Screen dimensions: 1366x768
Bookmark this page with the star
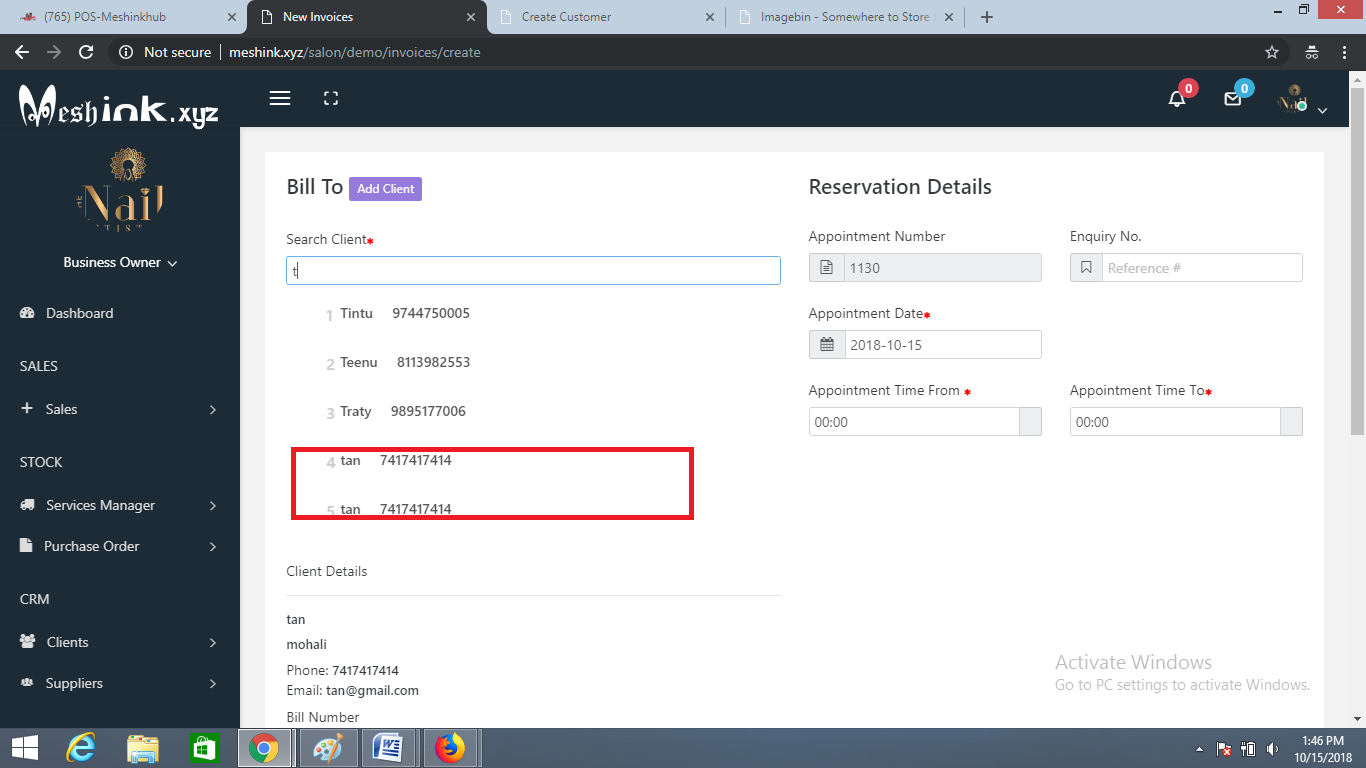pos(1272,52)
